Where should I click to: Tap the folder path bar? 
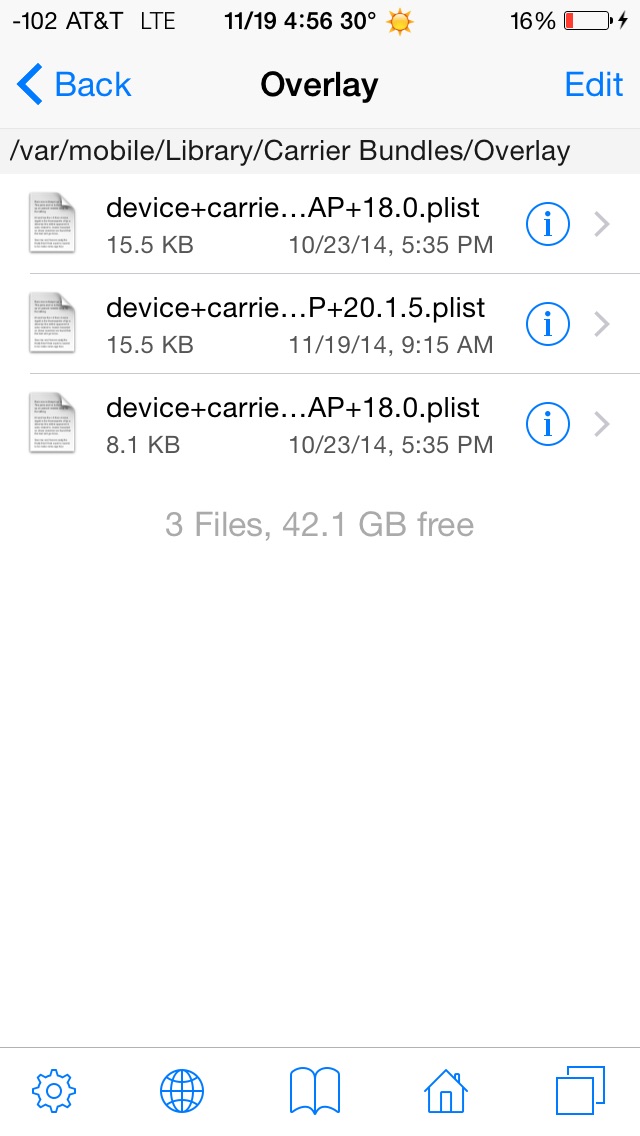click(290, 151)
